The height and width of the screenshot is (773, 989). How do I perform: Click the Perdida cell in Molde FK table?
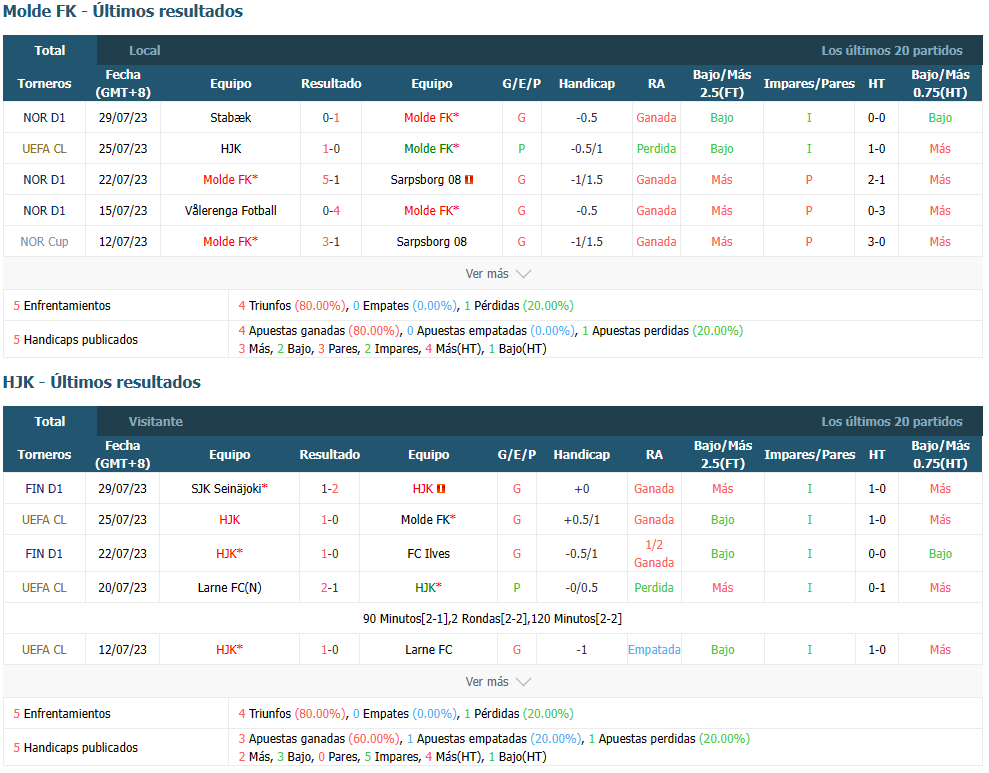[656, 149]
